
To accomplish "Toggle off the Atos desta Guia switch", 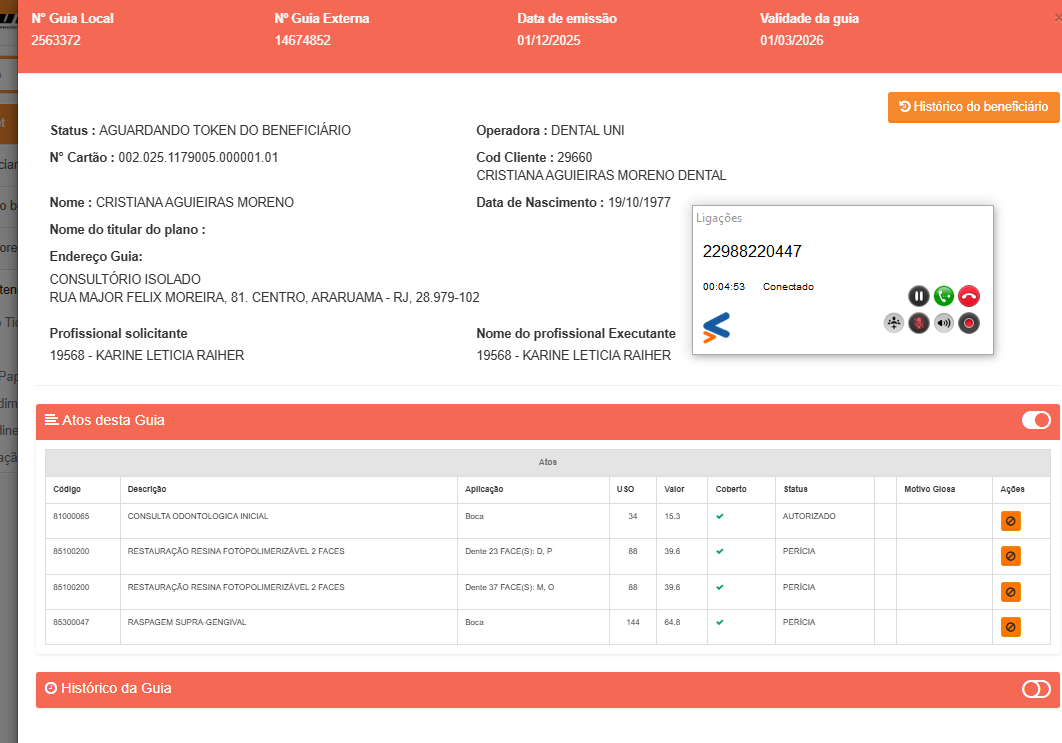I will click(1036, 421).
